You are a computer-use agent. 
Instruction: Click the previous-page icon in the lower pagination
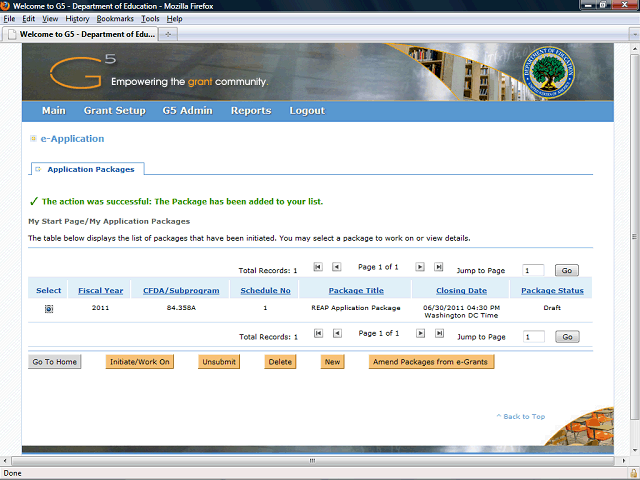(x=337, y=333)
